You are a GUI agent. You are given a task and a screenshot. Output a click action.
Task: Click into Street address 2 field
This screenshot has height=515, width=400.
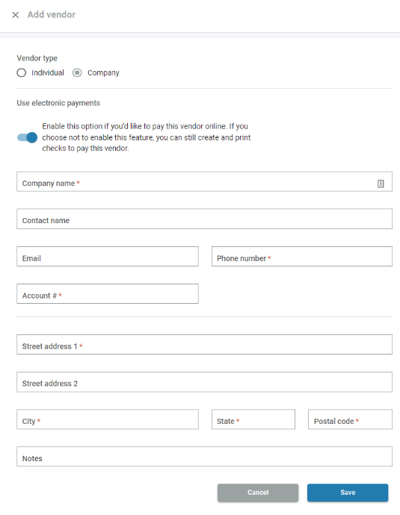tap(204, 382)
